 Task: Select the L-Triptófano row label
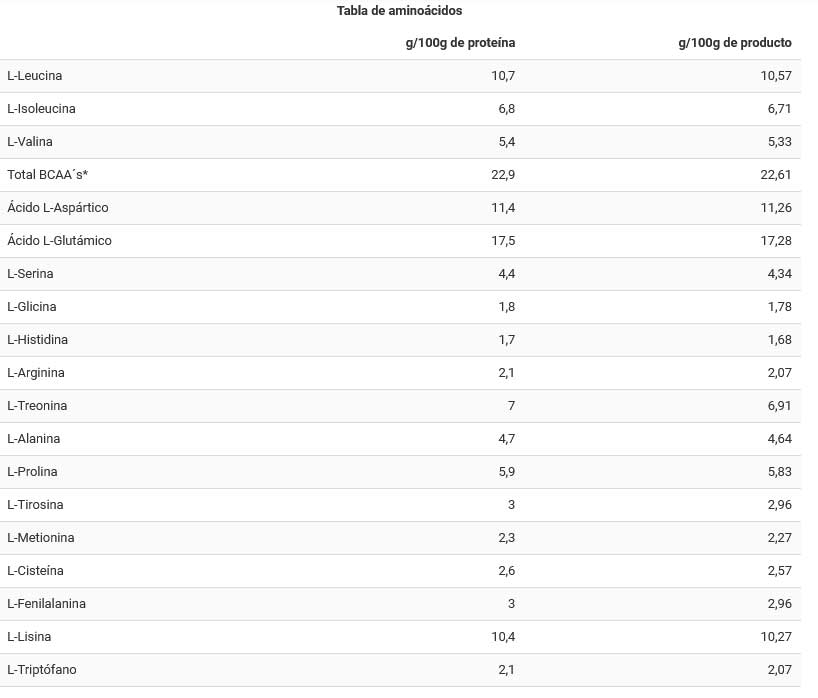click(x=41, y=670)
